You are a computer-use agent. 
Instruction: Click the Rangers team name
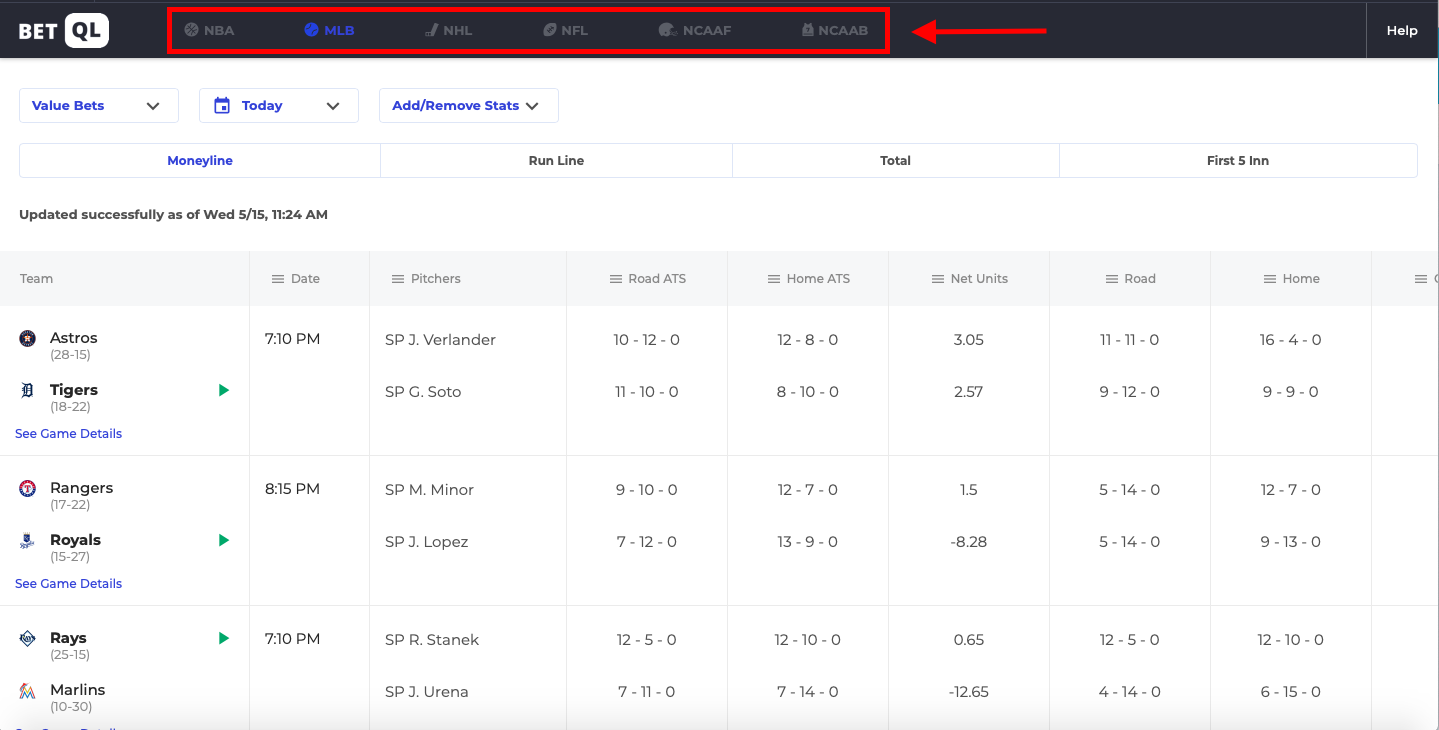(x=82, y=488)
